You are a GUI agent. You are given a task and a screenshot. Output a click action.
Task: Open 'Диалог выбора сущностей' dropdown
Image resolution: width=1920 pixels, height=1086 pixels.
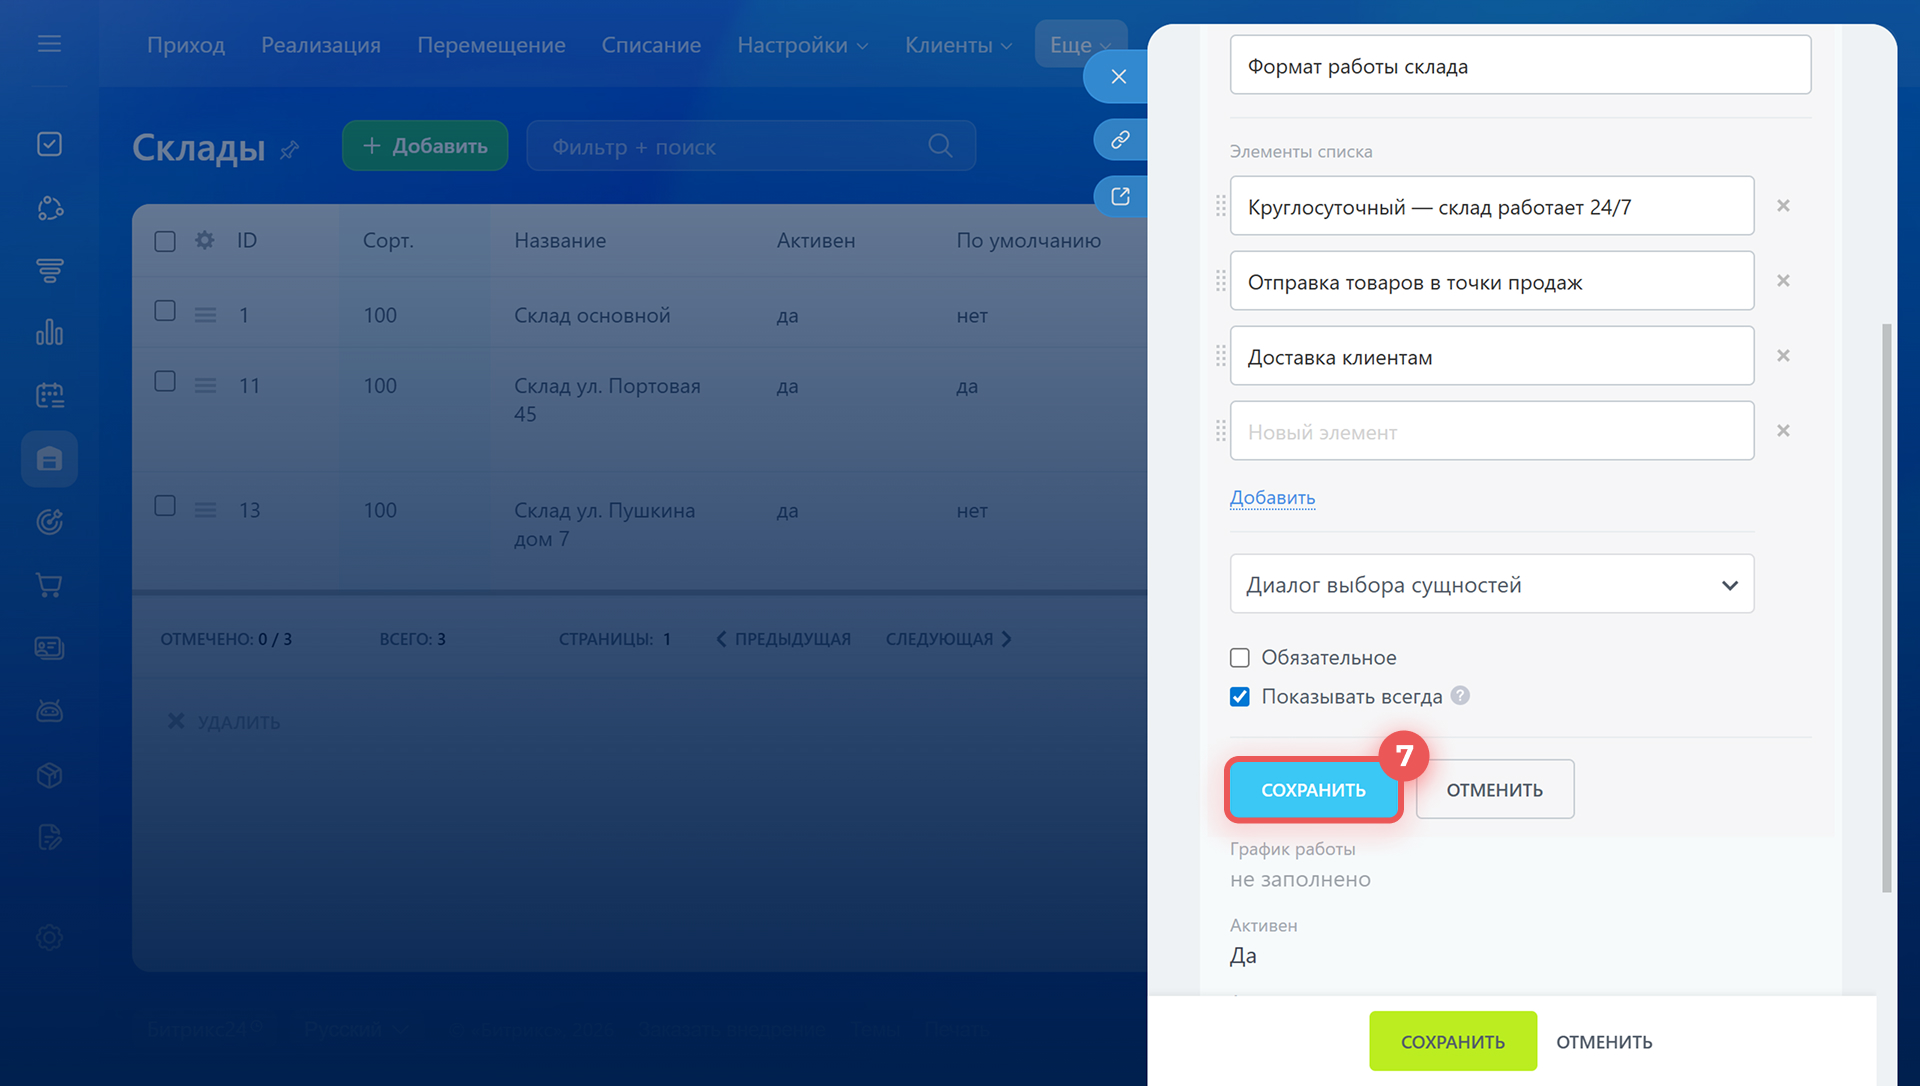click(x=1491, y=584)
